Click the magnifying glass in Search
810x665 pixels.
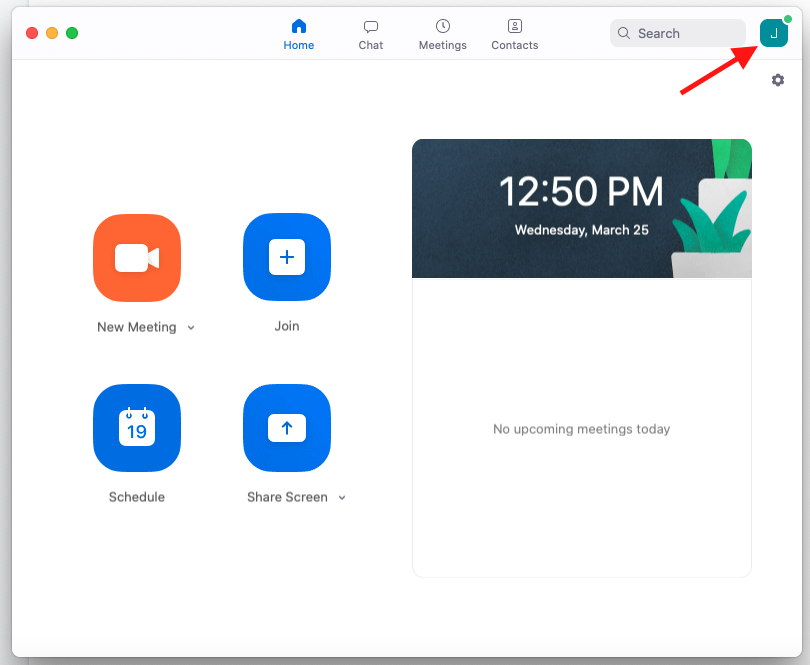[624, 33]
